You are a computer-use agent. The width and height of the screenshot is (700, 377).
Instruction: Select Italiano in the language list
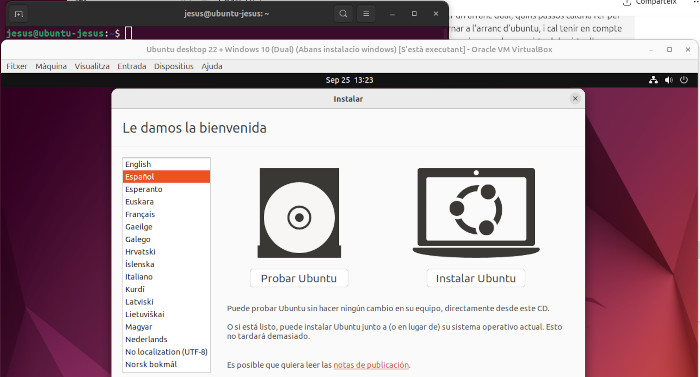click(166, 277)
